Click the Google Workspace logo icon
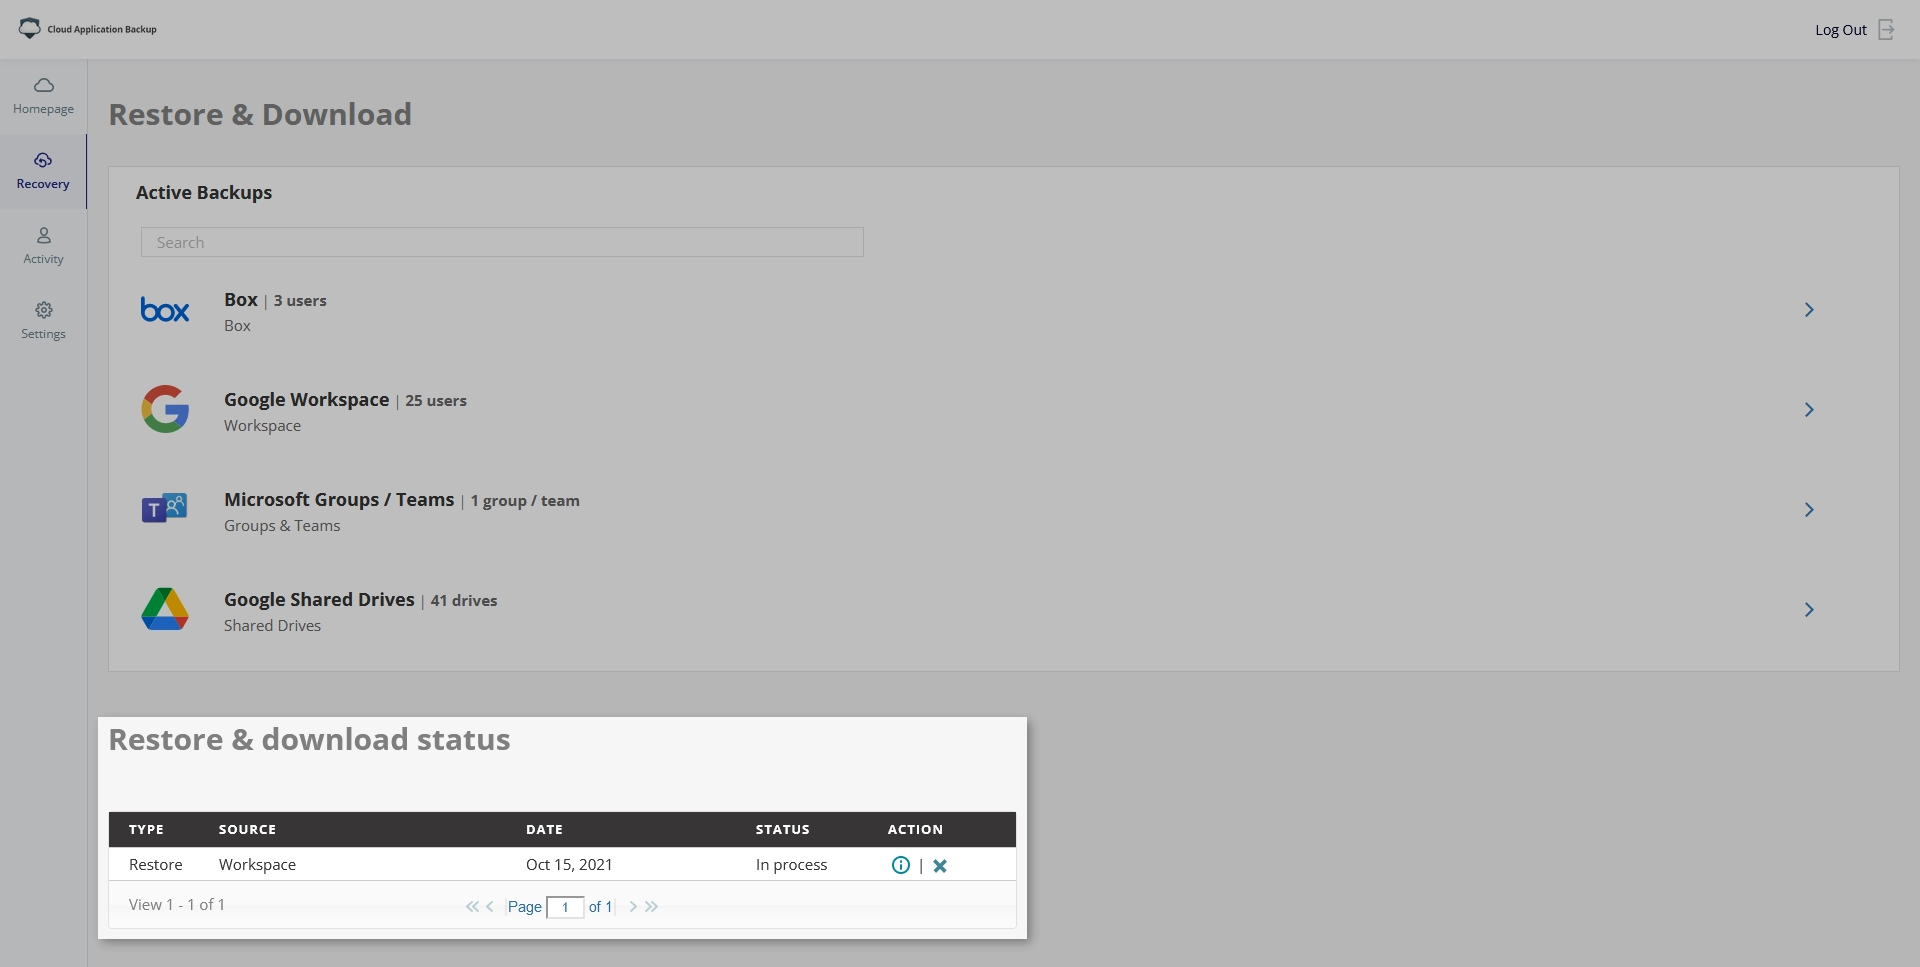 pyautogui.click(x=165, y=410)
